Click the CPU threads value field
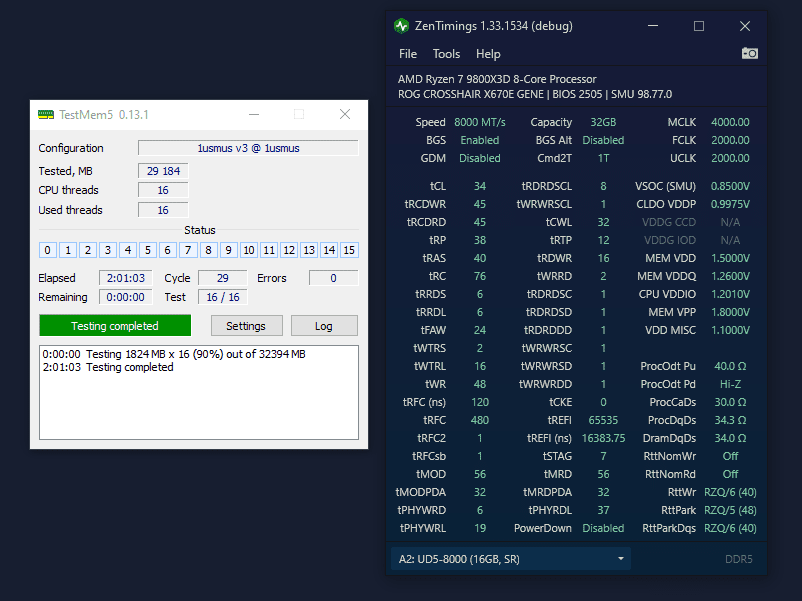Screen dimensions: 802x601 (x=163, y=190)
